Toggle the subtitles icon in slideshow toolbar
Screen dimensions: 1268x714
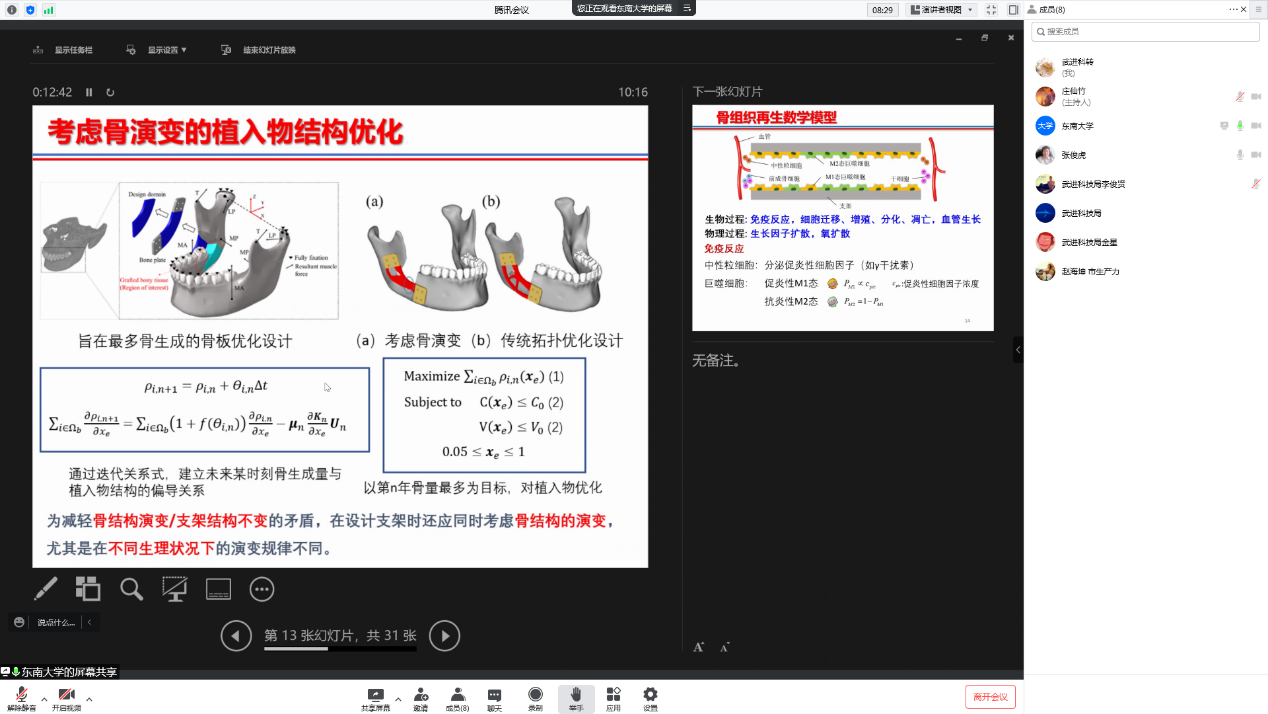click(218, 589)
